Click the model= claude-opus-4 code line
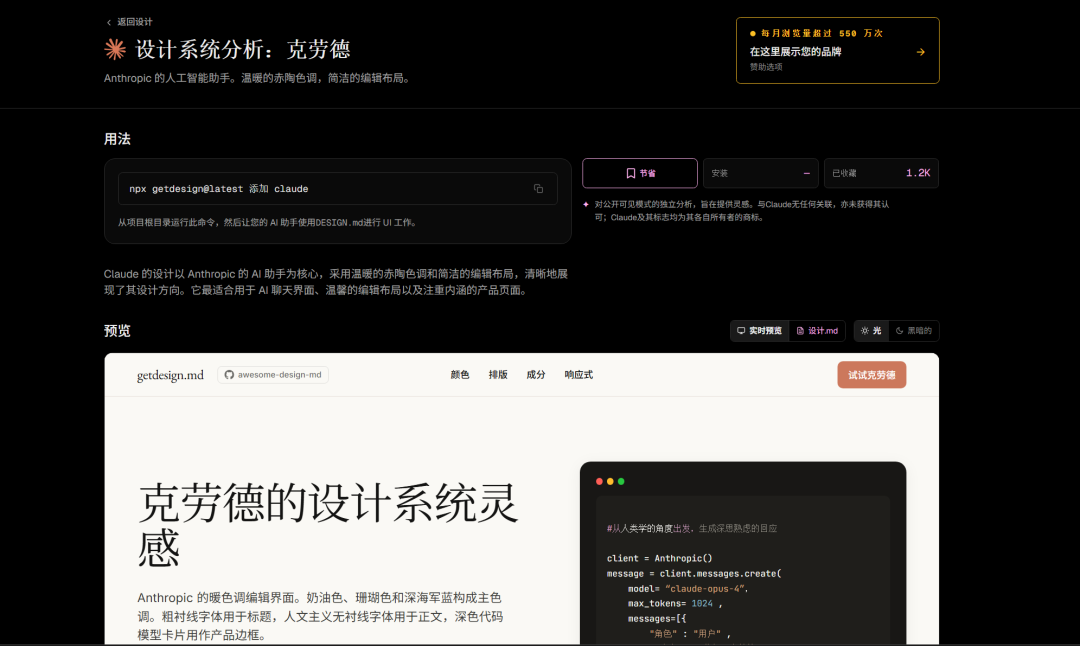1080x646 pixels. (687, 589)
